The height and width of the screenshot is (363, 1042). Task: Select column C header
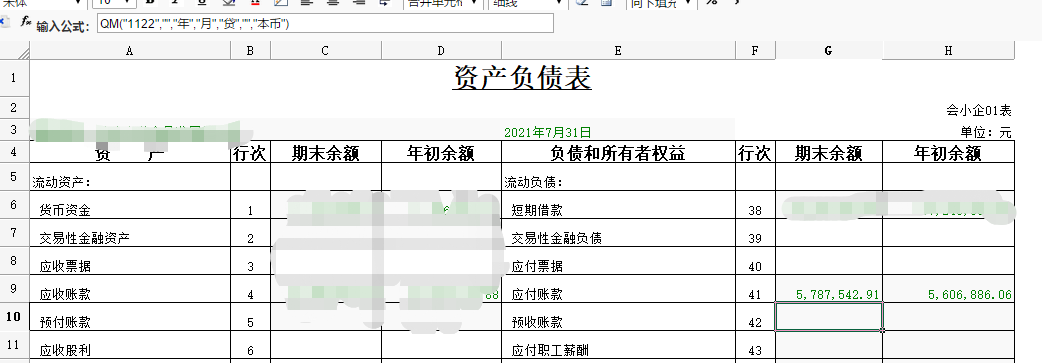coord(325,51)
